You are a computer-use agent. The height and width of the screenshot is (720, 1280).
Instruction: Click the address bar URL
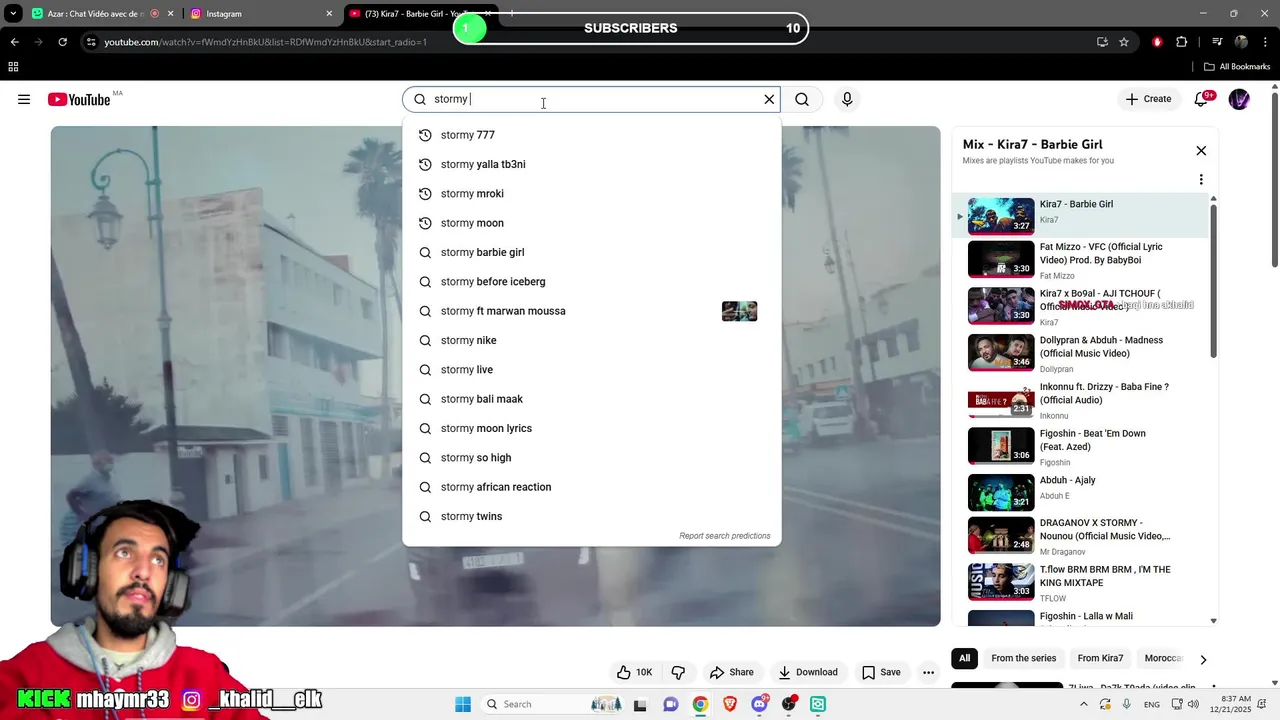point(266,42)
